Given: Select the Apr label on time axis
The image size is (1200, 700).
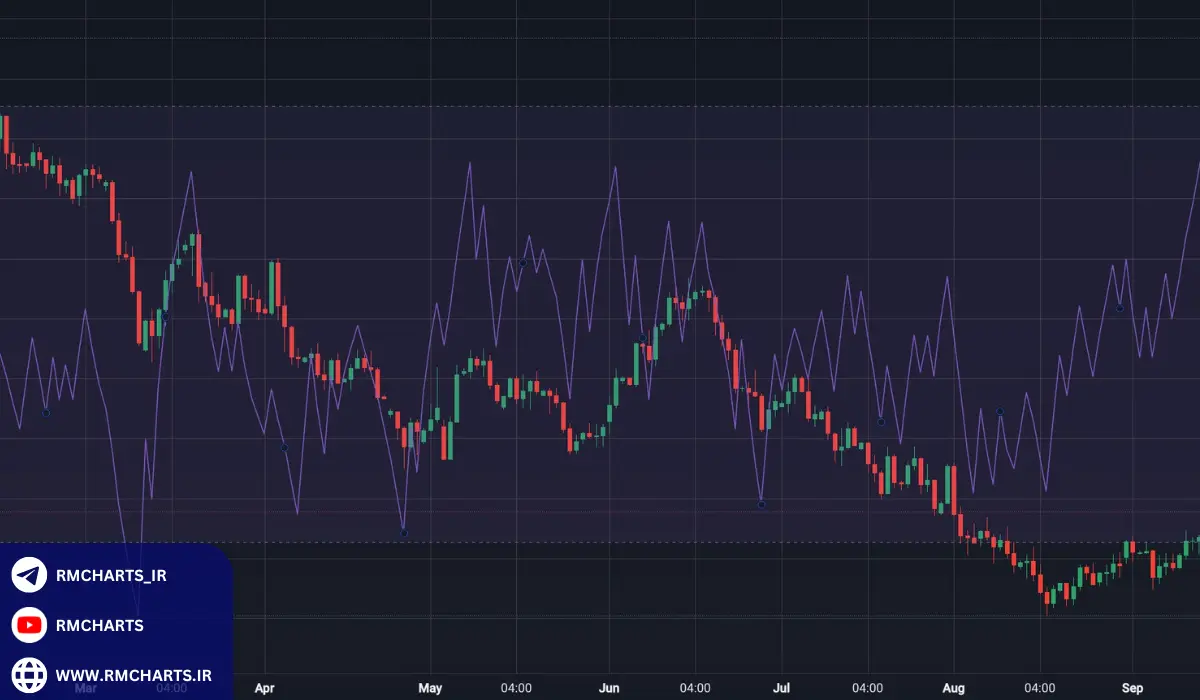Looking at the screenshot, I should click(264, 688).
